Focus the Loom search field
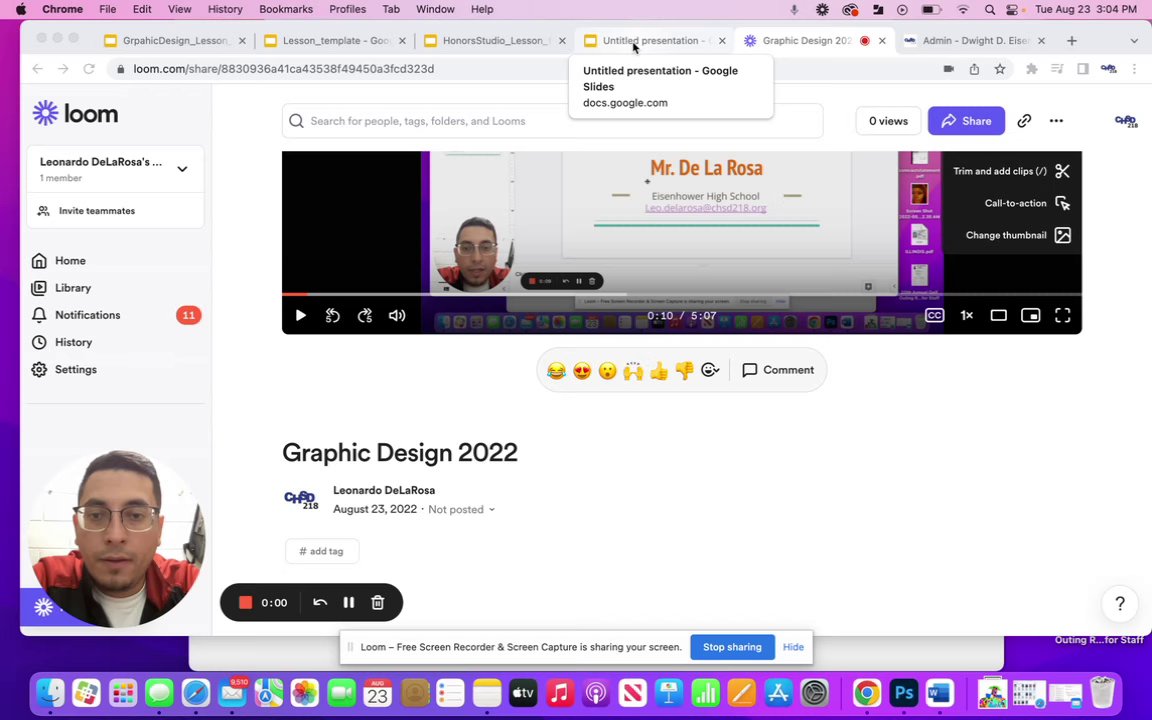 (x=552, y=121)
